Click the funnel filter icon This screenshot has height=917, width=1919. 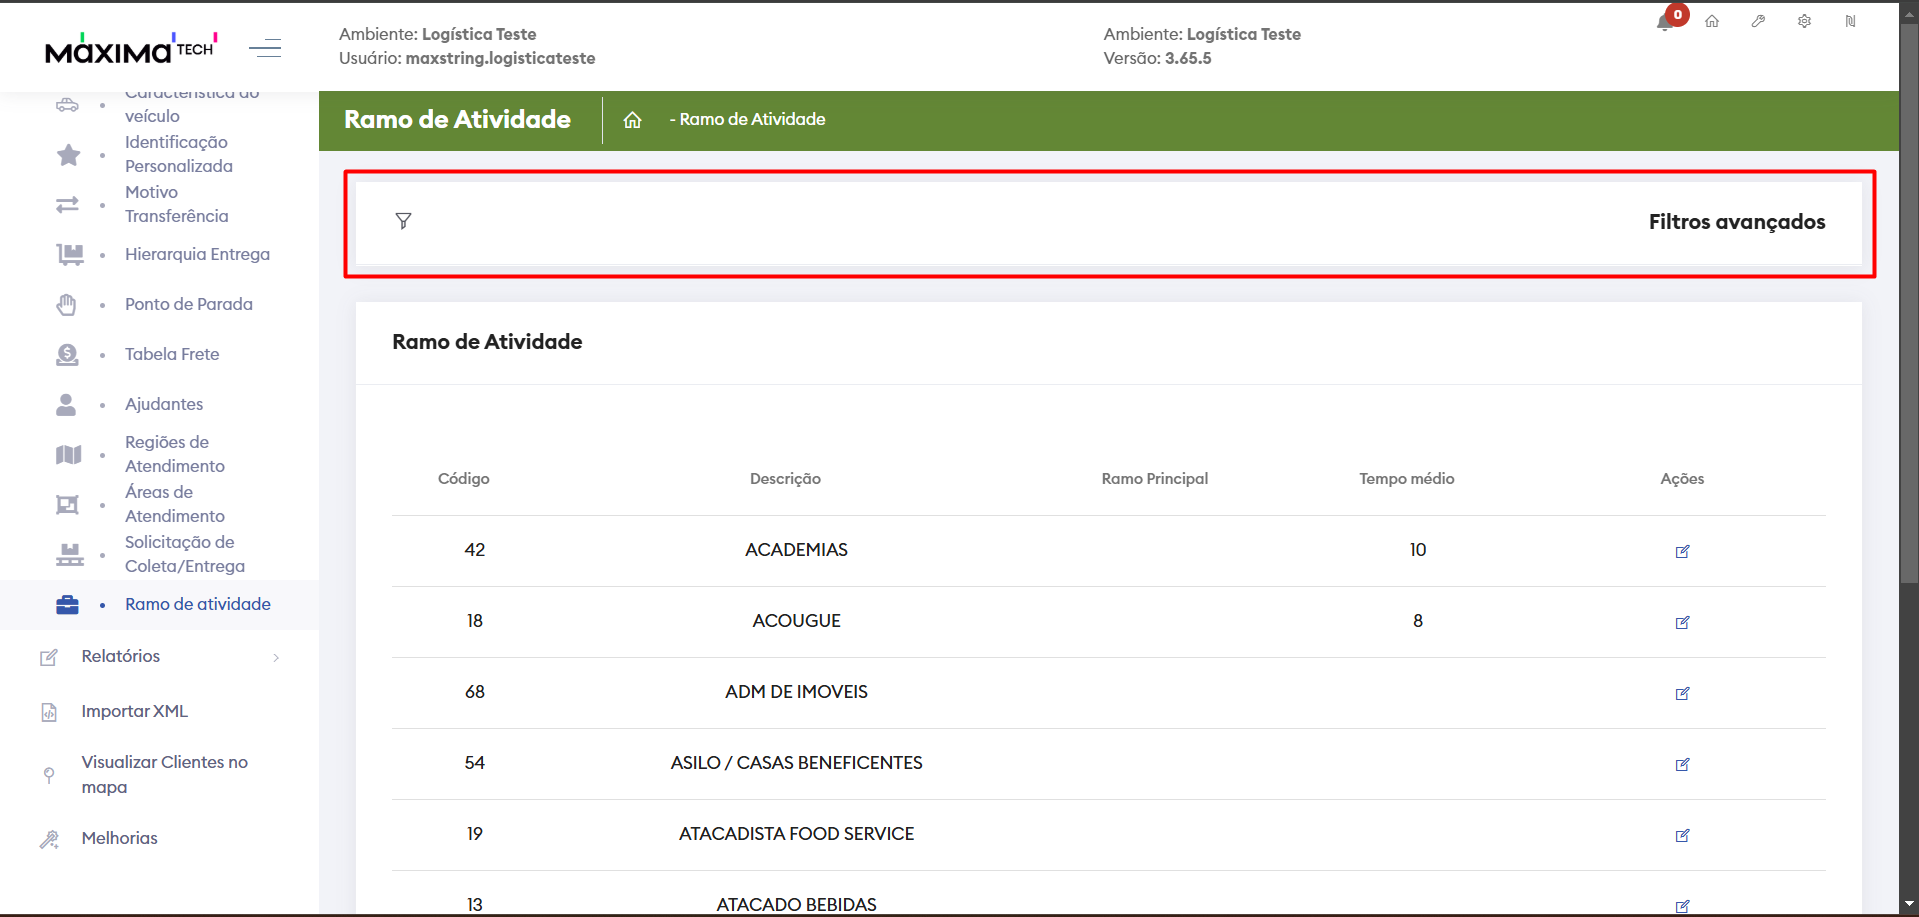(403, 221)
